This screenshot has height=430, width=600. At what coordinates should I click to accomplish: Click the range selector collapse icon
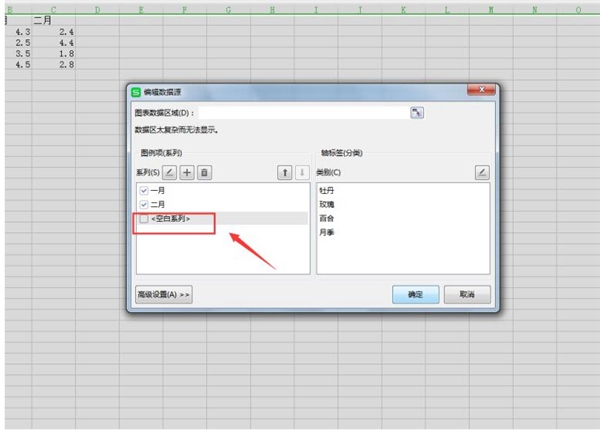pos(417,113)
